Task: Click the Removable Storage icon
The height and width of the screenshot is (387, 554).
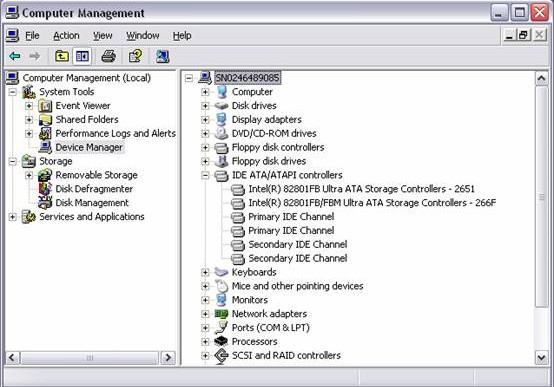Action: pos(45,175)
